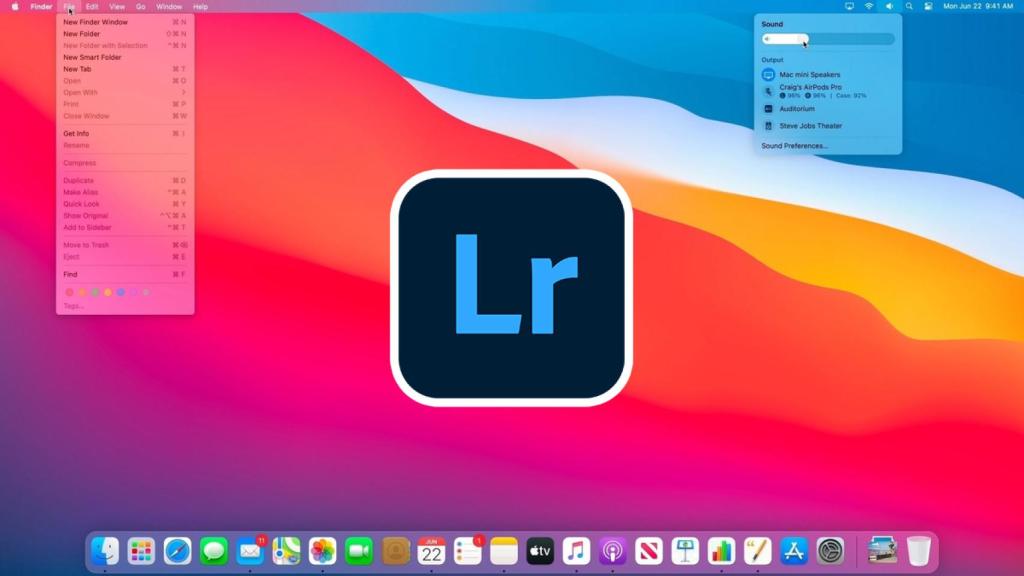Open Spotlight search from the menu bar

[908, 6]
